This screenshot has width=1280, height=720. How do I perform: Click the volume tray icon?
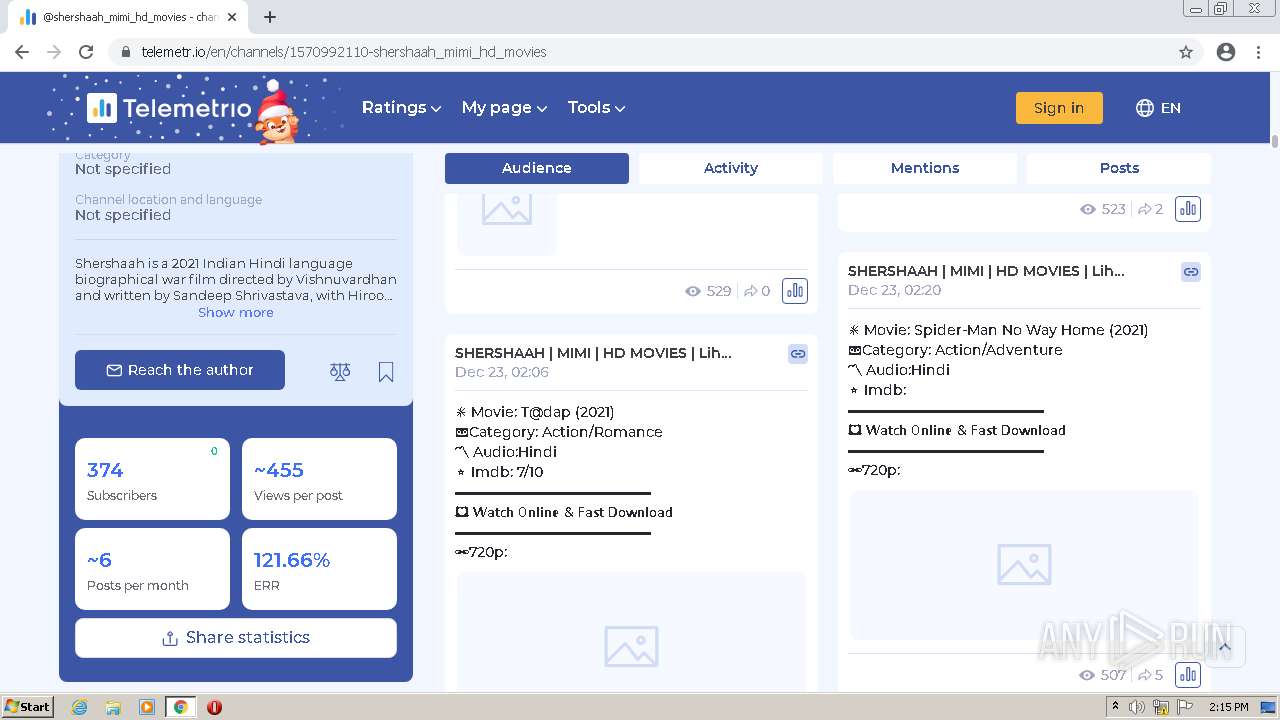[x=1137, y=707]
